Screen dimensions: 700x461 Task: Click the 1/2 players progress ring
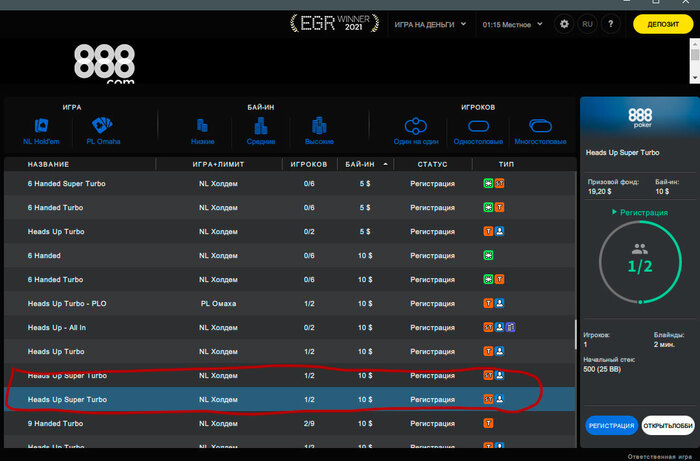coord(640,262)
